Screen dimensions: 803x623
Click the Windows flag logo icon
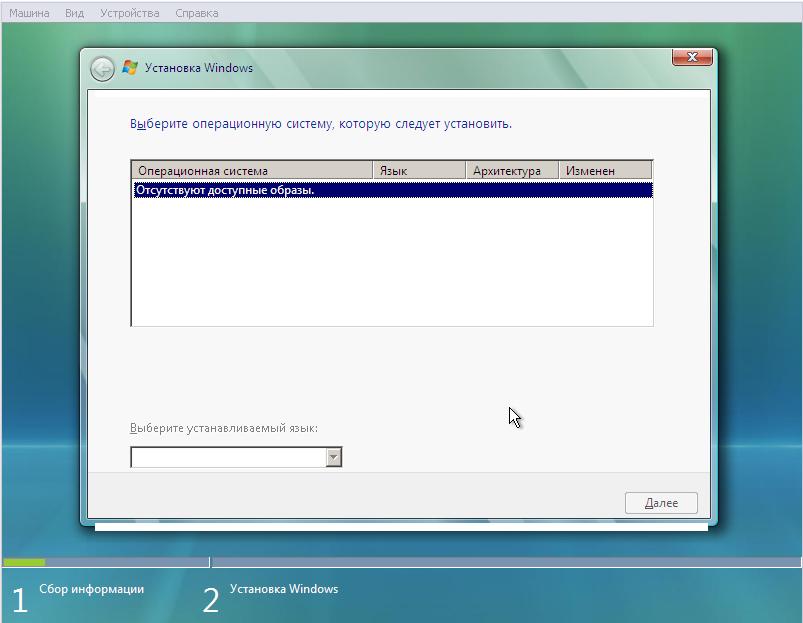pyautogui.click(x=130, y=68)
